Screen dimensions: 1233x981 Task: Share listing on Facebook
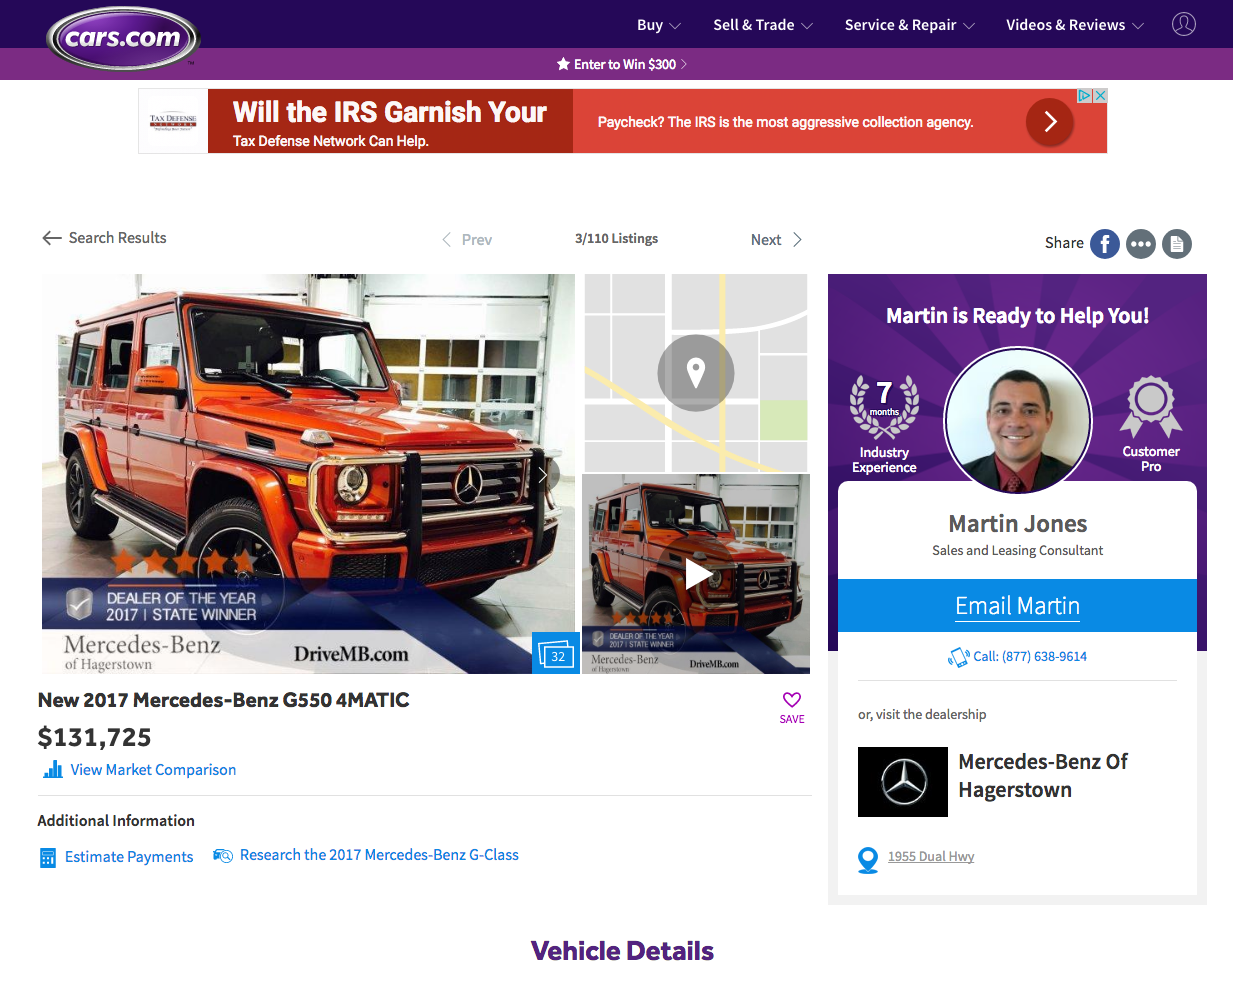coord(1105,244)
